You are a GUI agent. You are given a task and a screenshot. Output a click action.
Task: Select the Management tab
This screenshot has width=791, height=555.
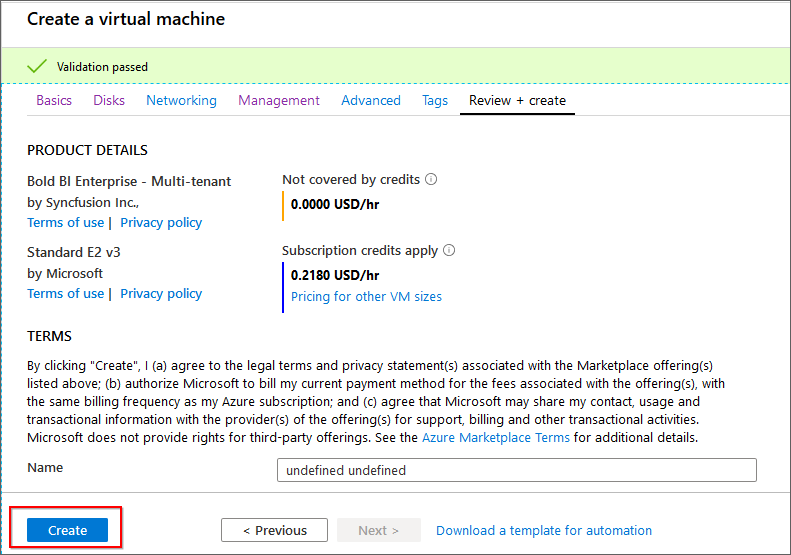click(x=279, y=100)
